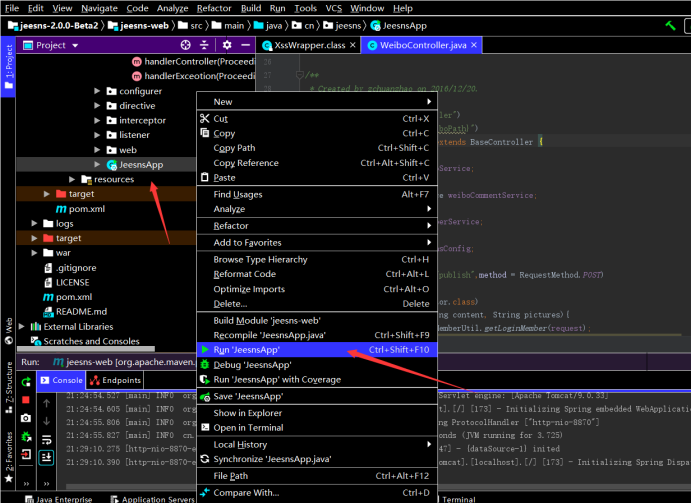The width and height of the screenshot is (692, 504).
Task: Switch to WeiboController.java editor tab
Action: click(423, 45)
